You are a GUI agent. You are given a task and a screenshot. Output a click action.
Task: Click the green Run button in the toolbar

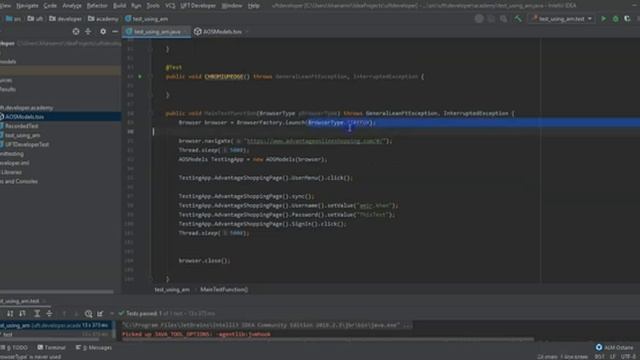point(604,19)
